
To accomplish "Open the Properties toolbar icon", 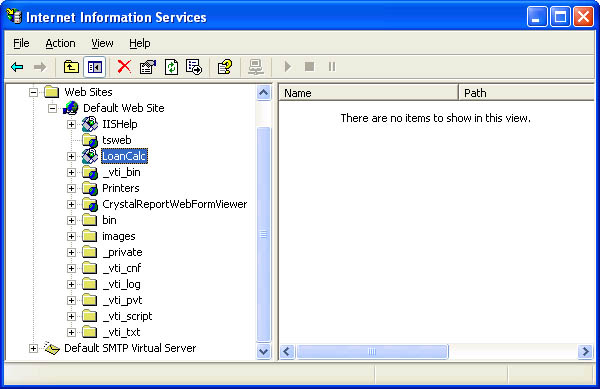I will coord(148,67).
